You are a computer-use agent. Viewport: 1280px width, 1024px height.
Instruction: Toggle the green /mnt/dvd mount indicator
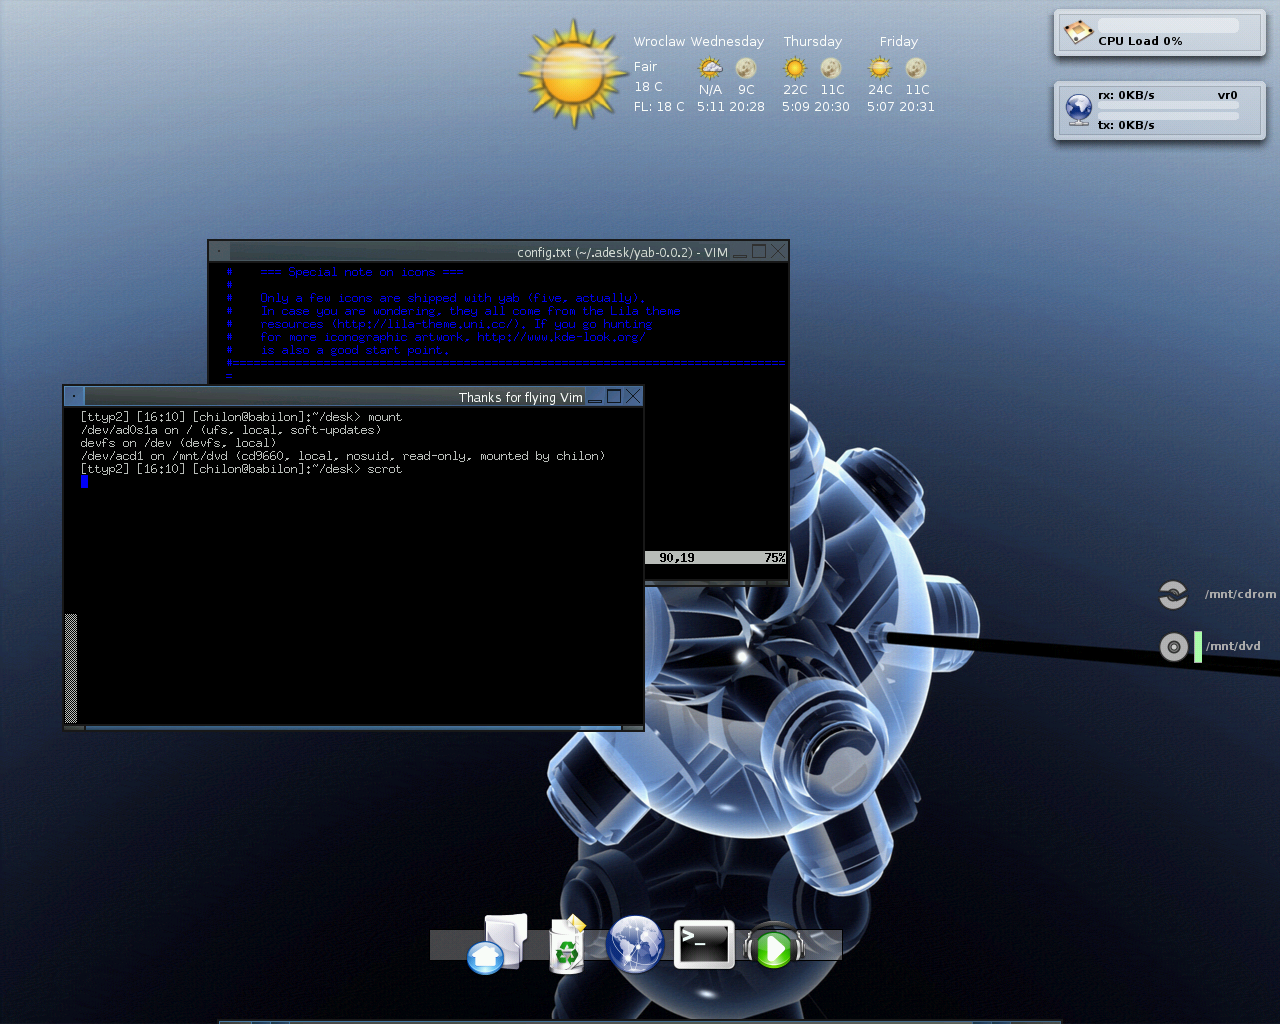coord(1198,647)
